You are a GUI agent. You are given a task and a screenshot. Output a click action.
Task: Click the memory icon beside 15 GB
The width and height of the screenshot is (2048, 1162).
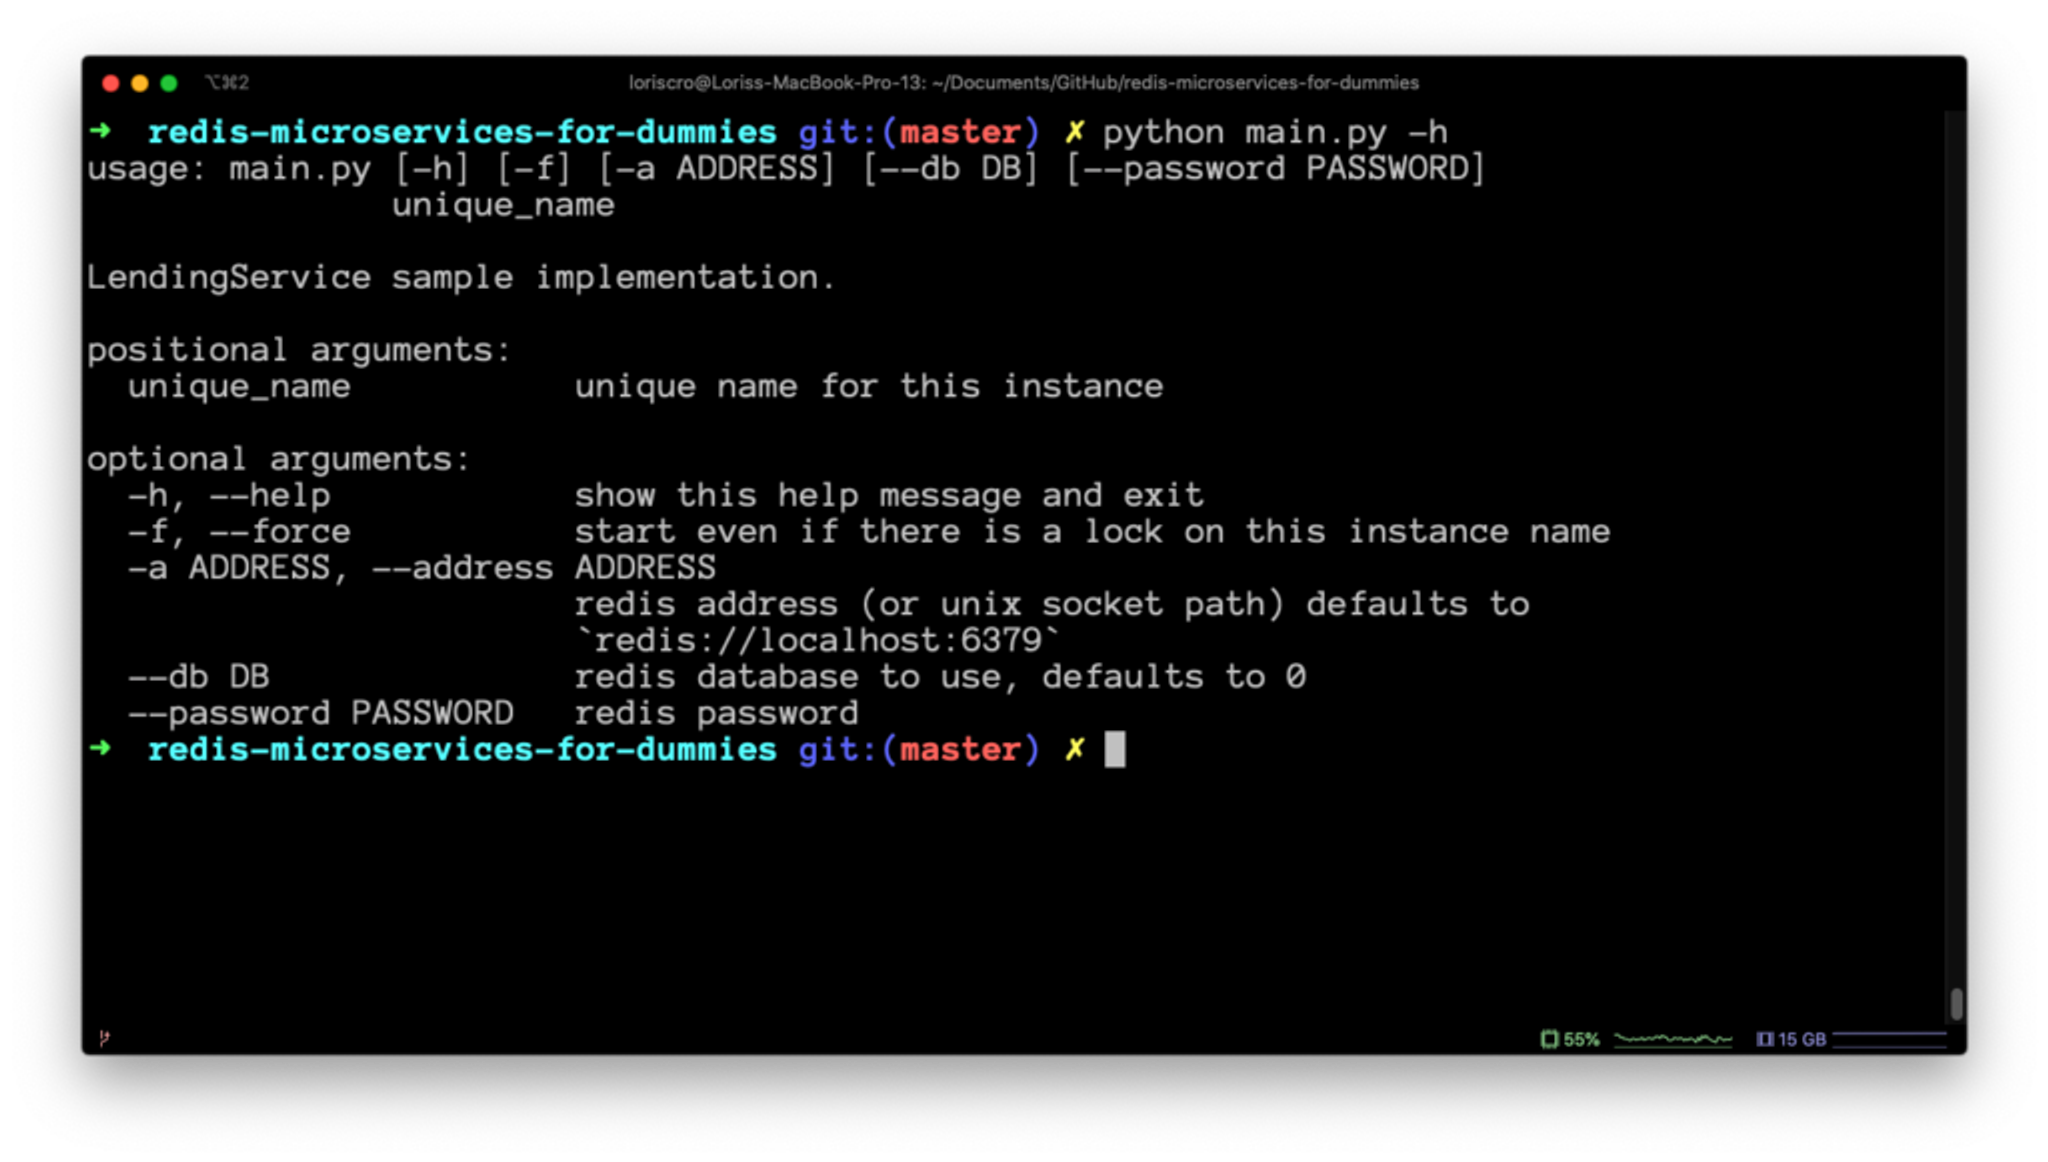click(1764, 1039)
